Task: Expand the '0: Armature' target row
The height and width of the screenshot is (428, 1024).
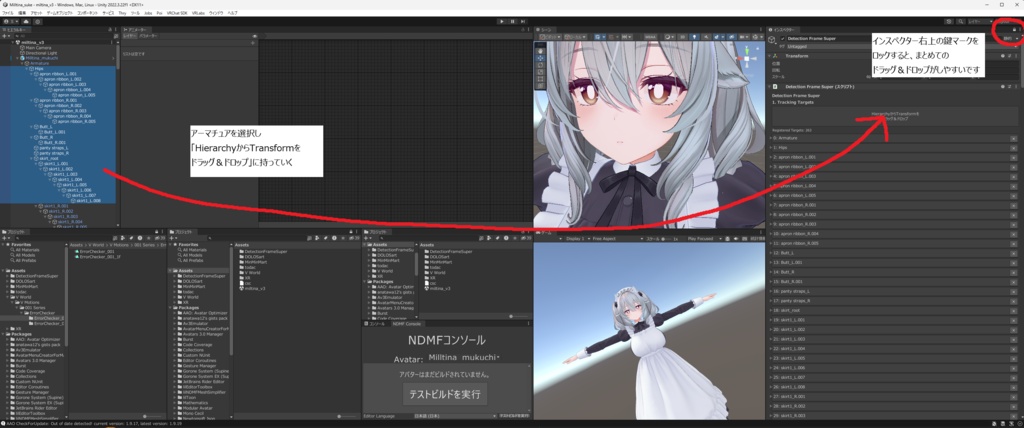Action: (x=771, y=139)
